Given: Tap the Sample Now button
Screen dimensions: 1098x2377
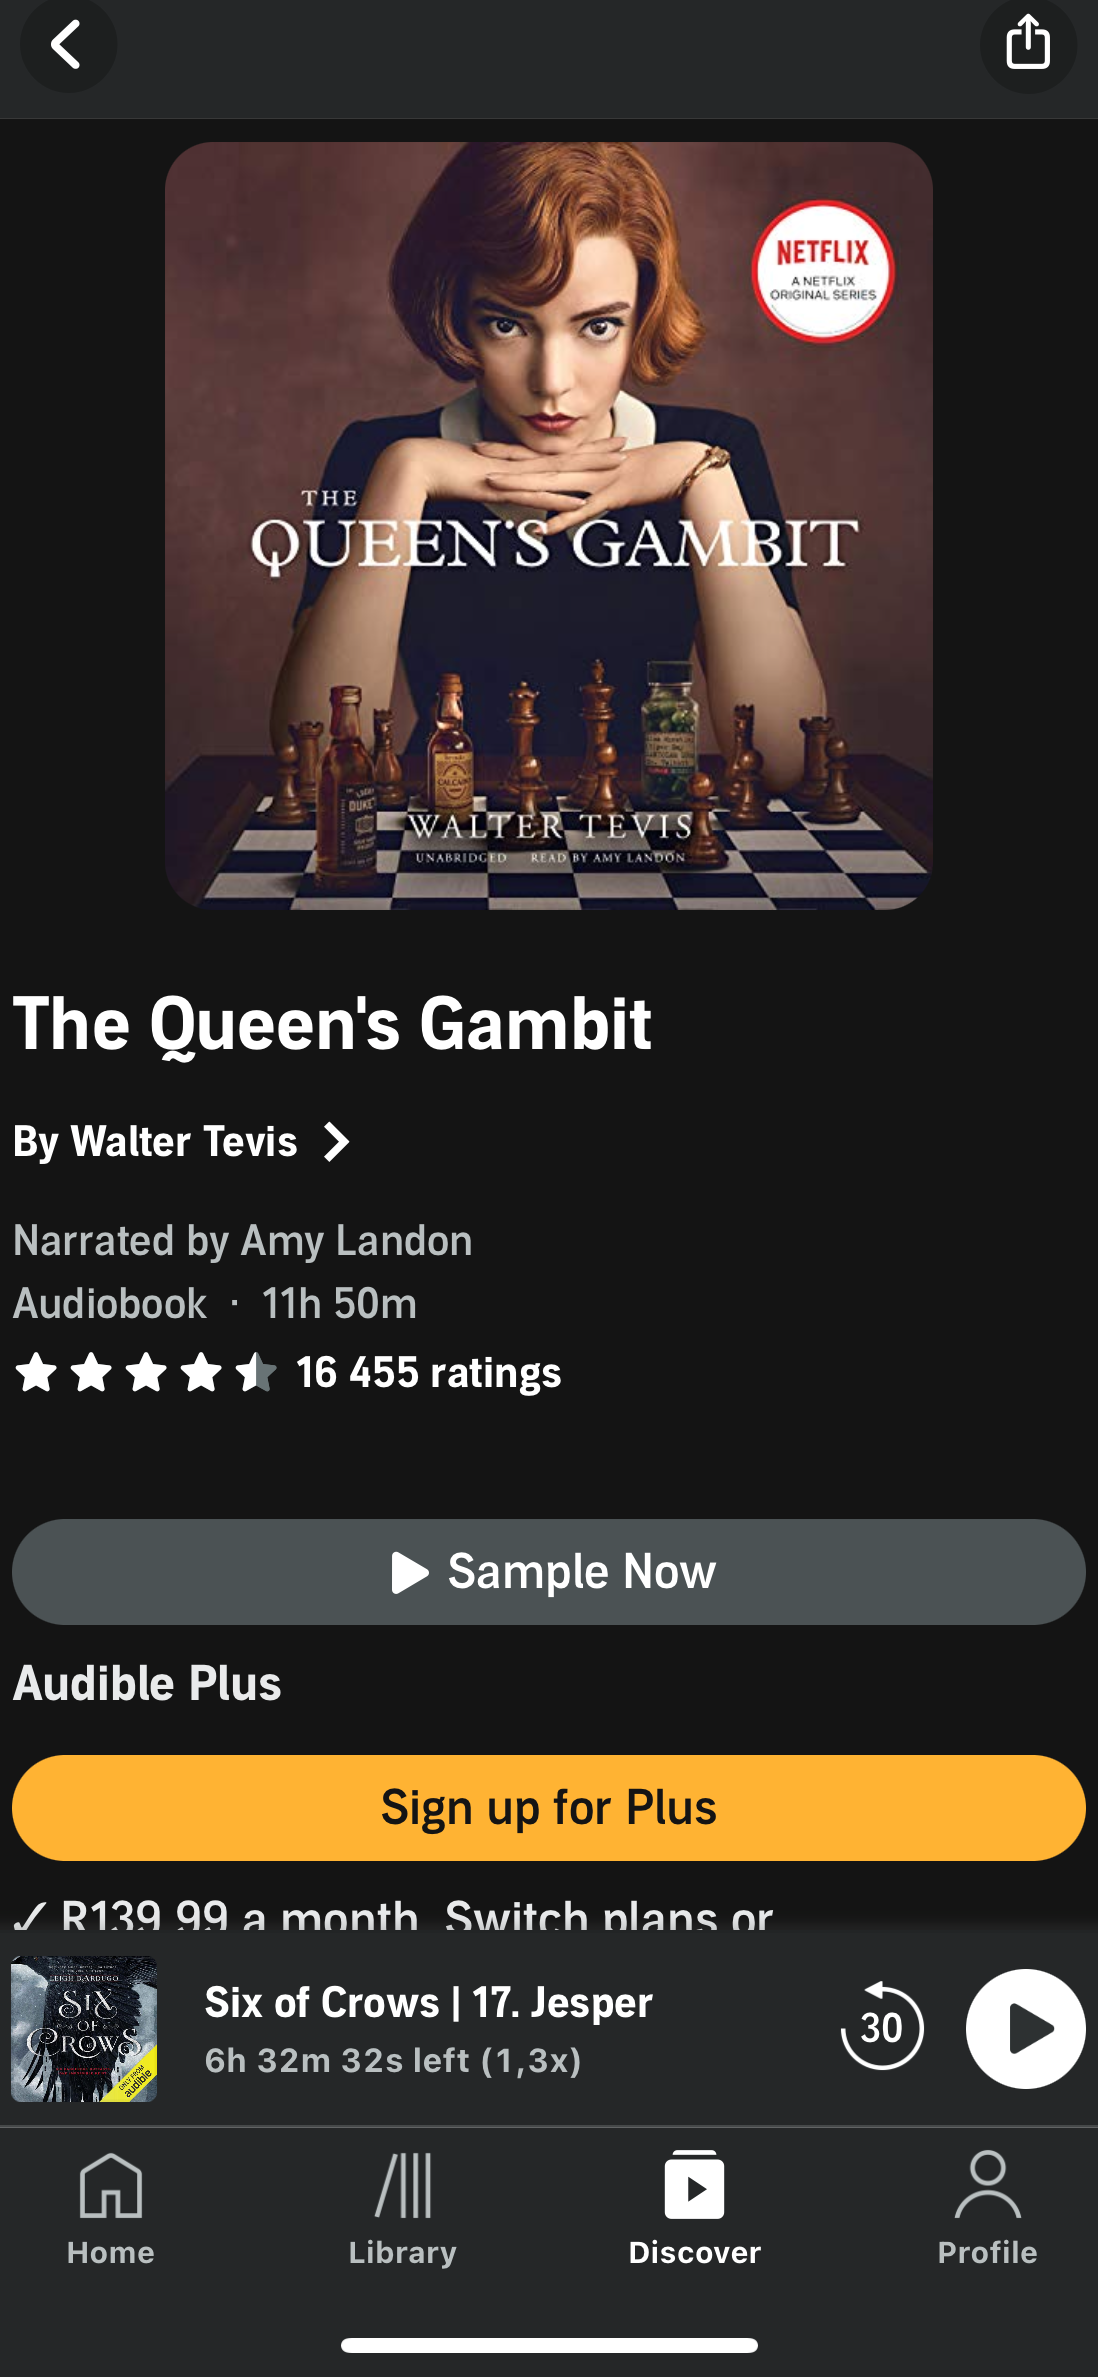Looking at the screenshot, I should click(549, 1572).
